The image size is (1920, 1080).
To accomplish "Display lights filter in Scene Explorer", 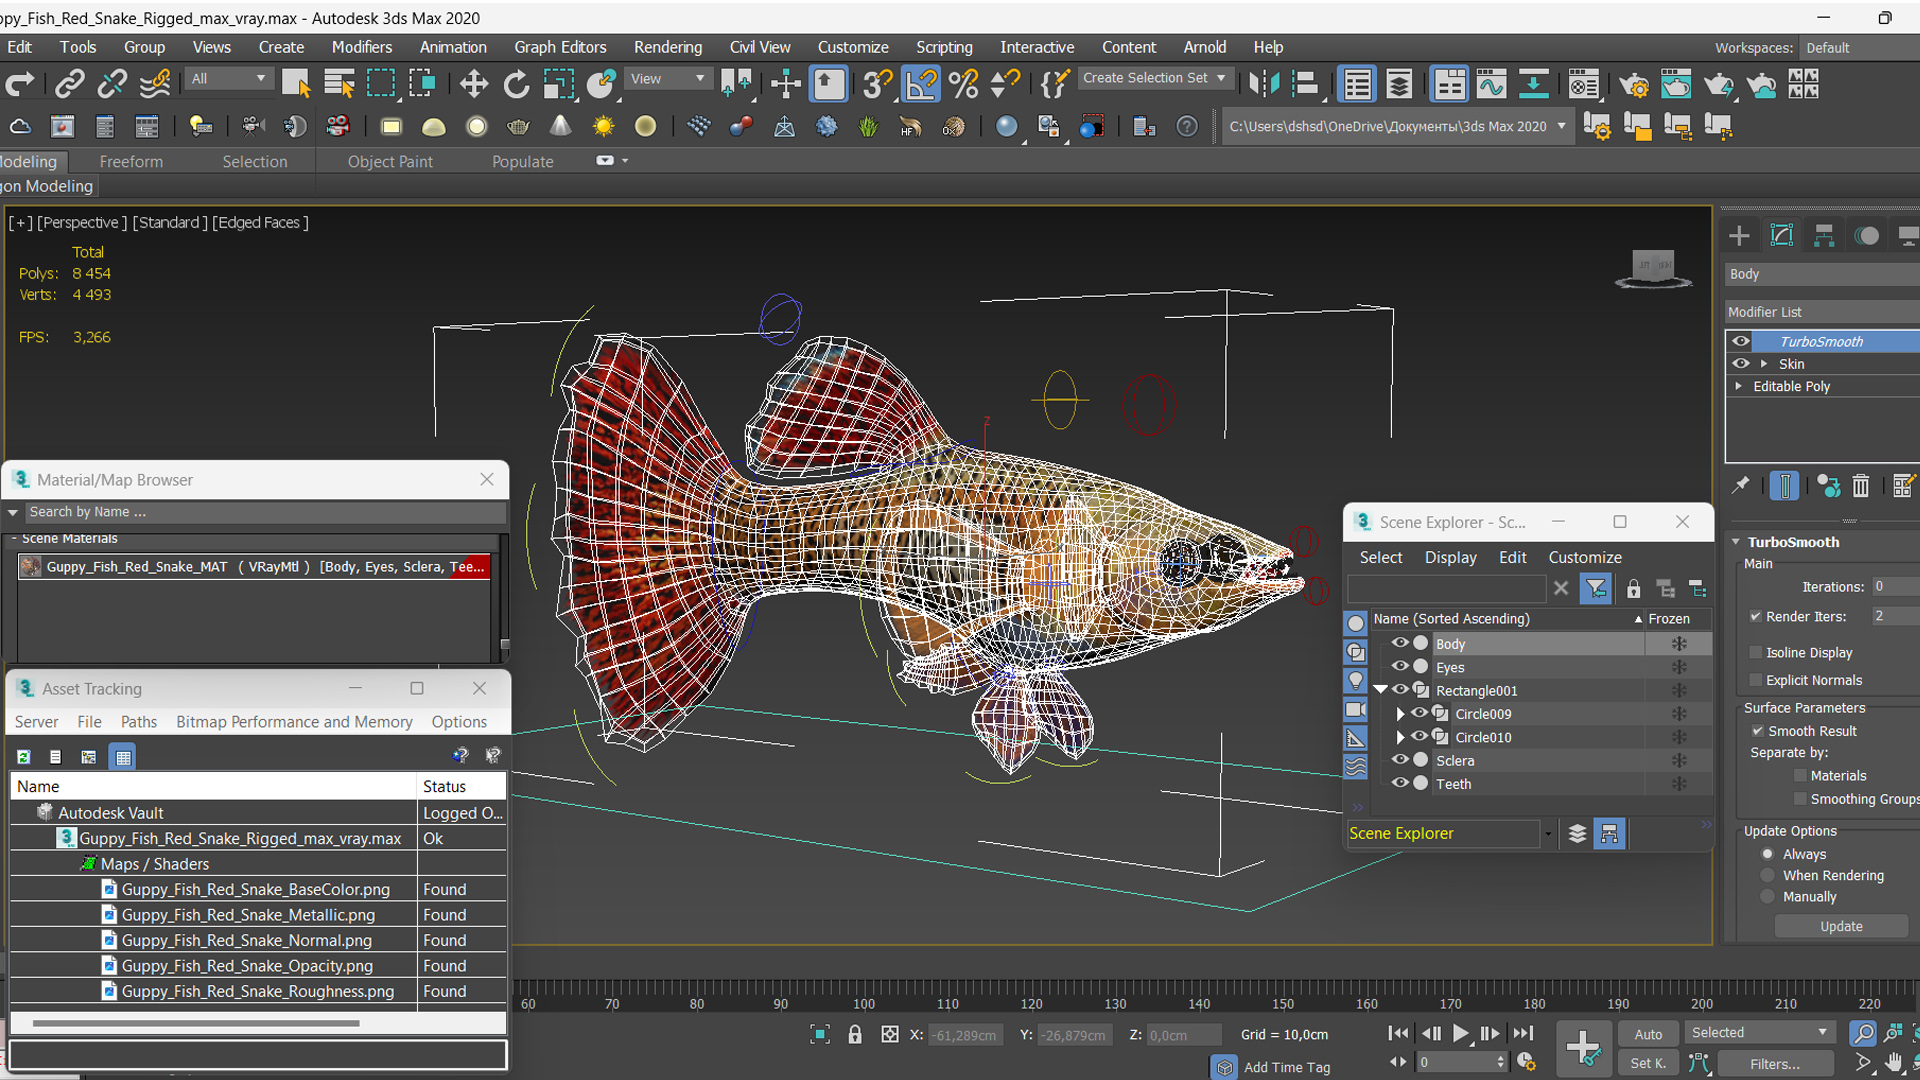I will pos(1355,681).
